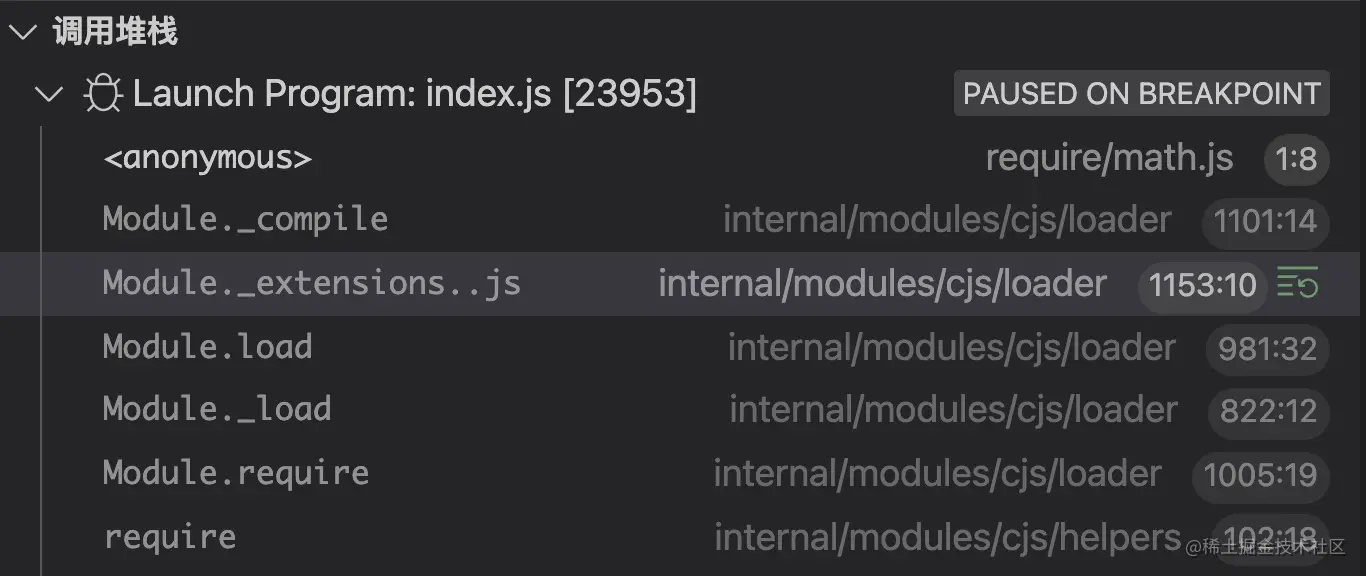Click the debug bug icon beside Launch Program
The width and height of the screenshot is (1366, 576).
click(x=101, y=94)
